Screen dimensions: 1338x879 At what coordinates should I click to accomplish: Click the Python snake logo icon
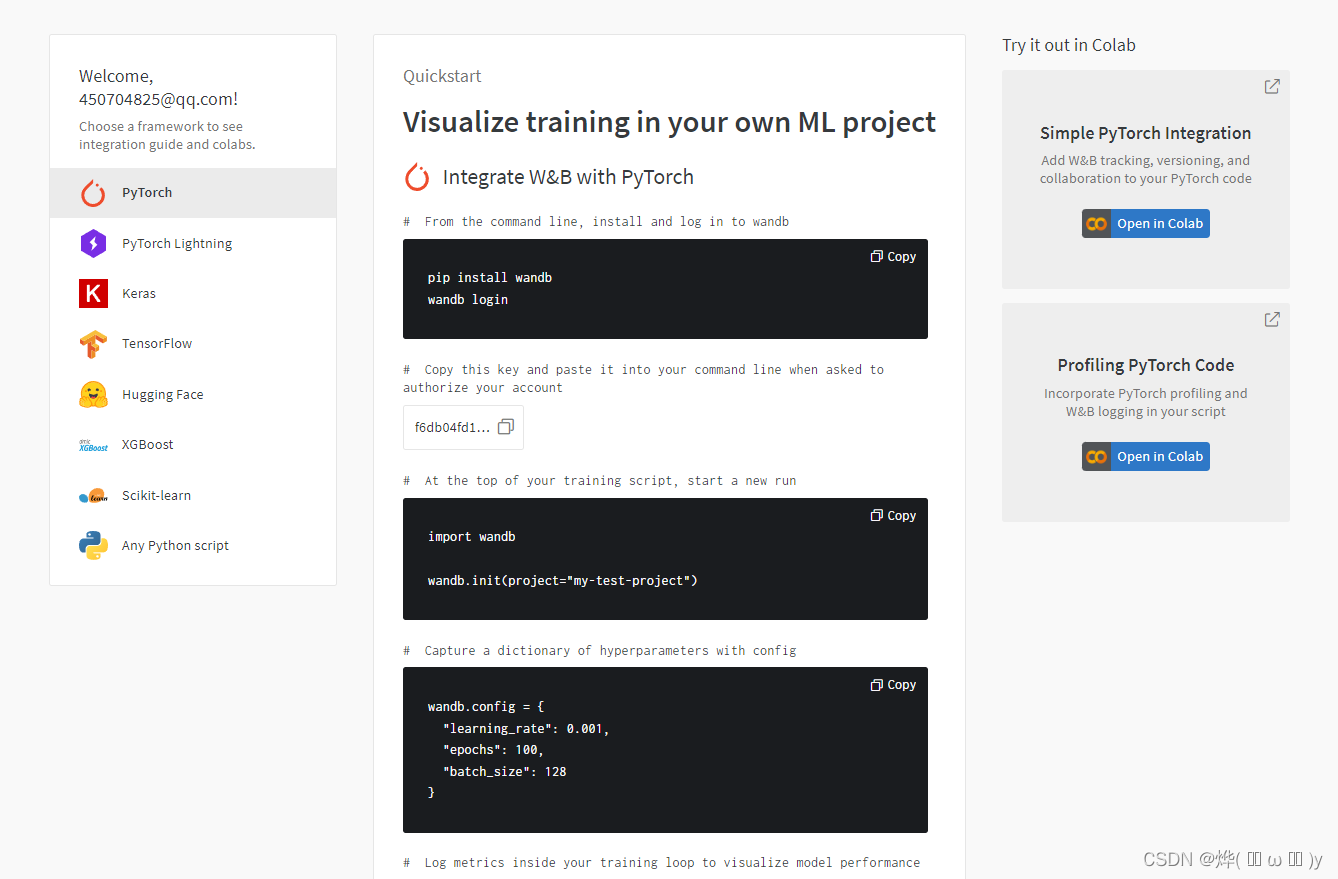coord(93,545)
